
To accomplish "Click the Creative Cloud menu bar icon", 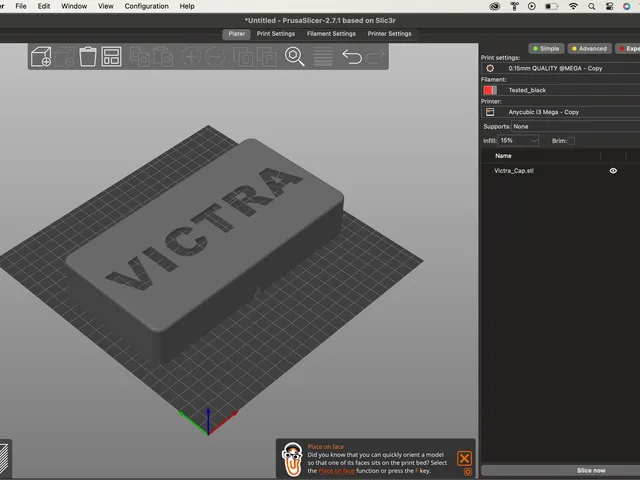I will (495, 6).
